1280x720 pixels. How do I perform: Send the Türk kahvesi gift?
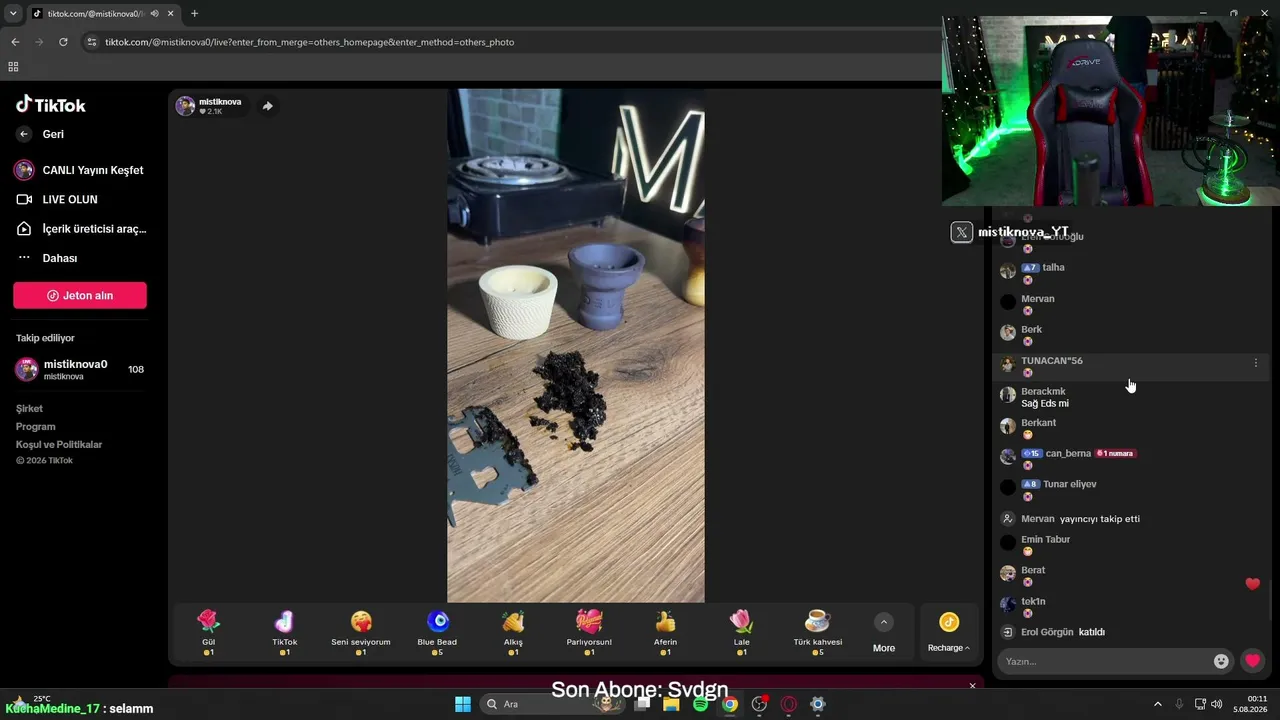[818, 632]
